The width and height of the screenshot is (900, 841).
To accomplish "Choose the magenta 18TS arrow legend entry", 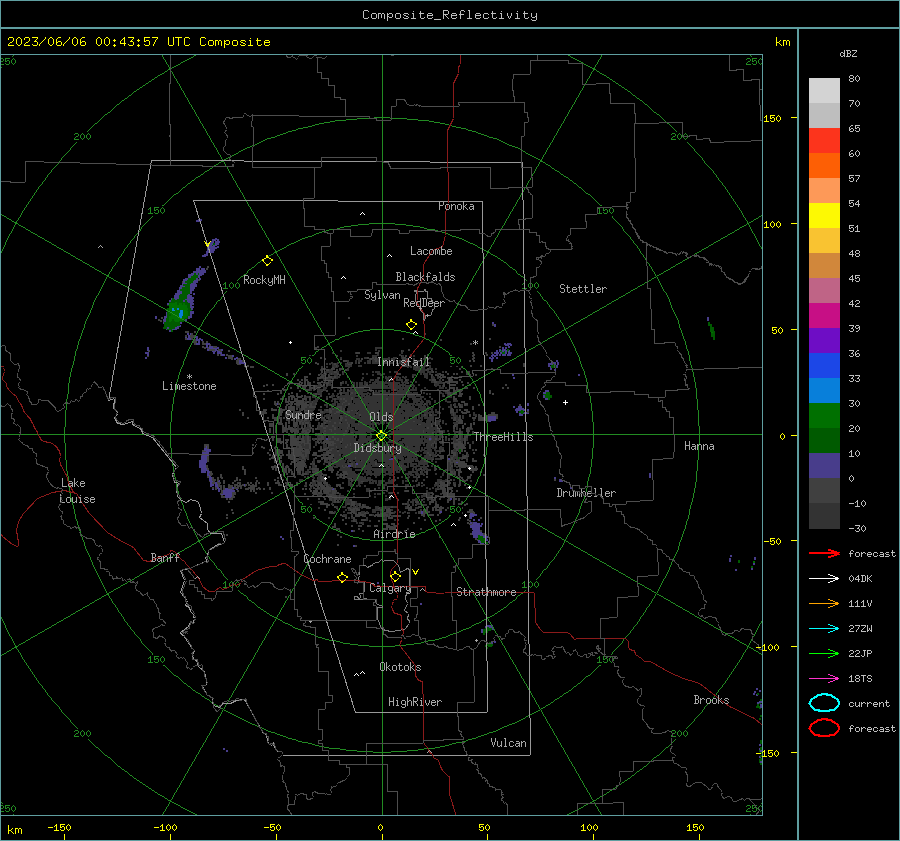I will click(824, 679).
